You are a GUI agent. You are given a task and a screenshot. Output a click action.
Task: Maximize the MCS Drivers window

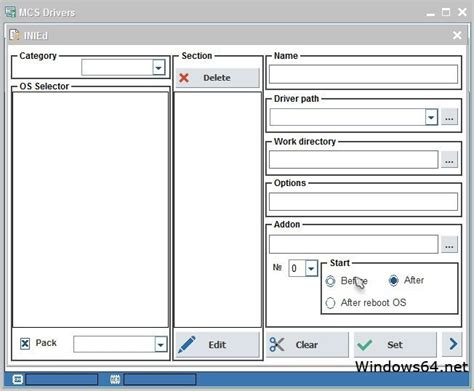click(x=446, y=12)
